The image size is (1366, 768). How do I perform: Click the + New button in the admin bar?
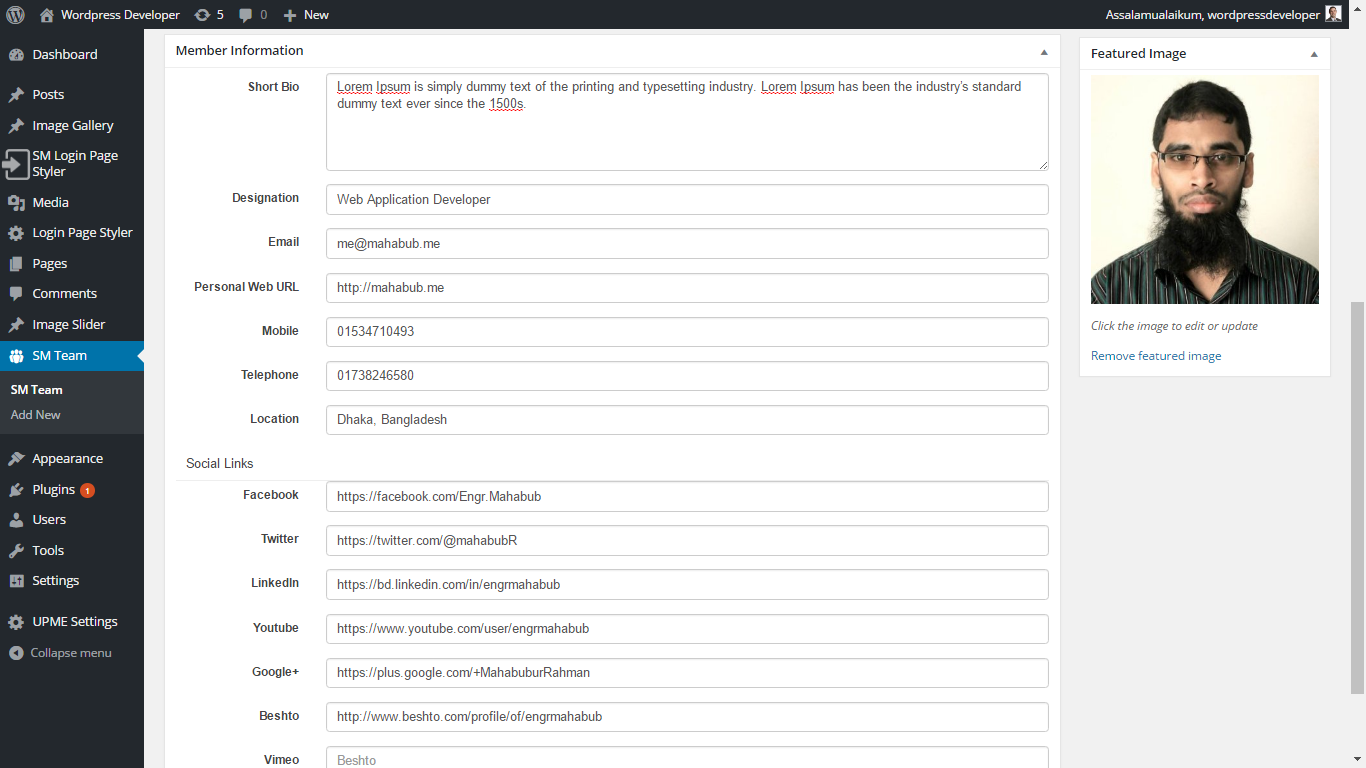coord(306,15)
